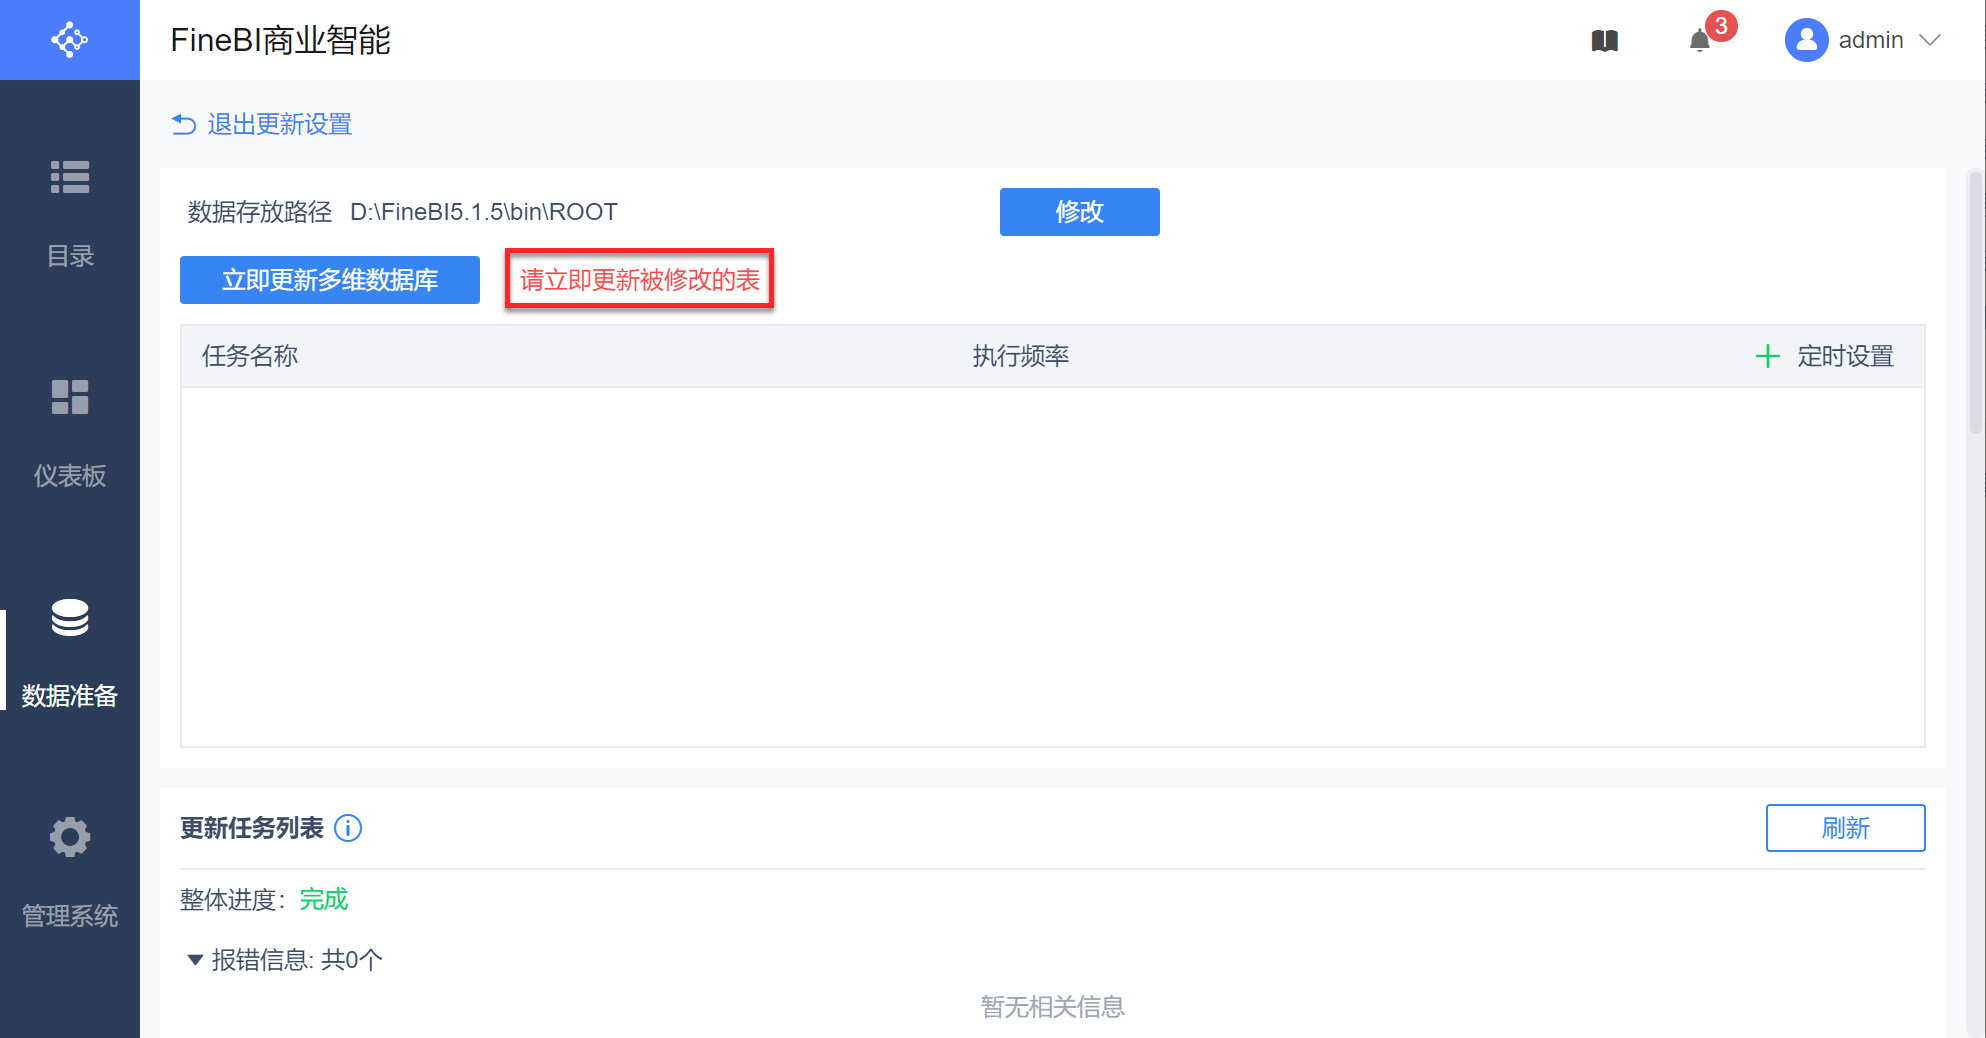Open the 定时设置 scheduling link

pyautogui.click(x=1846, y=356)
